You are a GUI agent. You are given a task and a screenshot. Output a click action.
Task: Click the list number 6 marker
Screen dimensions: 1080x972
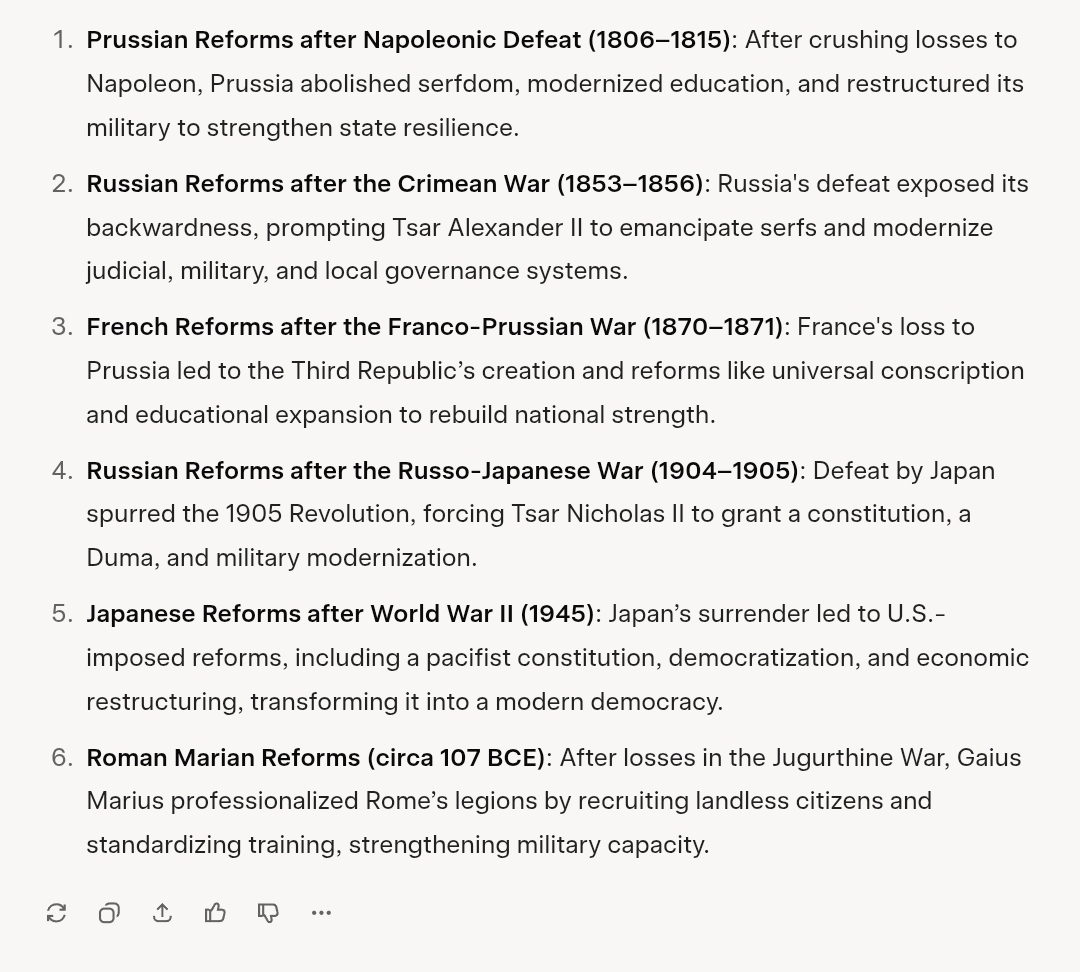(62, 758)
